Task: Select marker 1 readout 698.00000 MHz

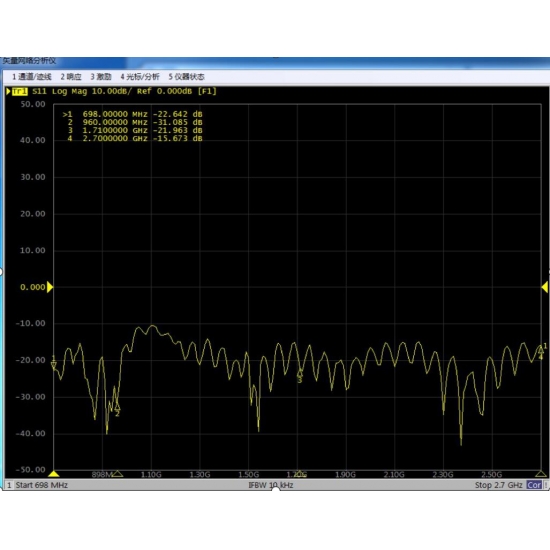Action: 133,114
